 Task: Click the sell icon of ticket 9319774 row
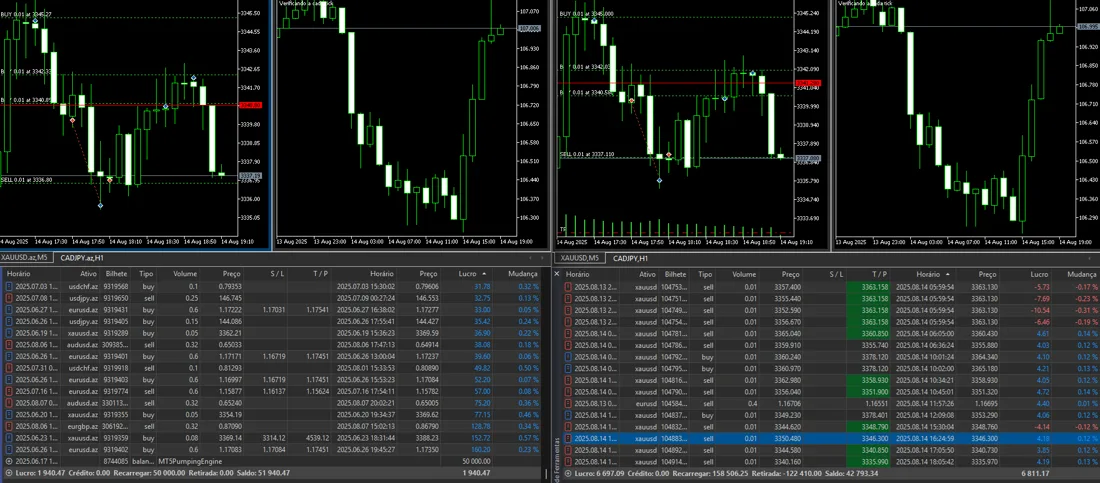8,391
